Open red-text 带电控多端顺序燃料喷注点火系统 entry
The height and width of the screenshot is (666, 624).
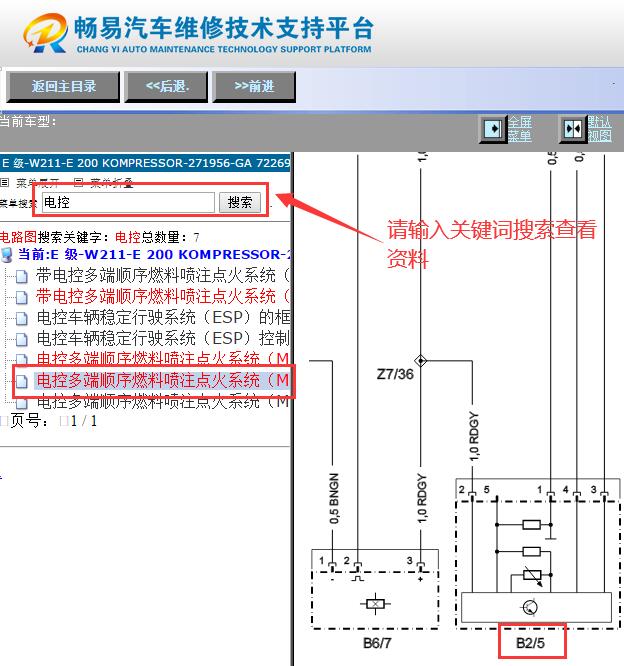coord(163,296)
